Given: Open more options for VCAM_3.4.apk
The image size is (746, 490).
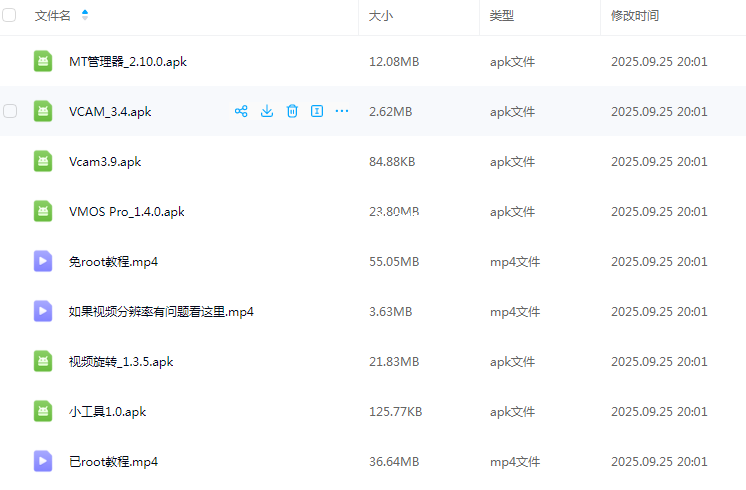Looking at the screenshot, I should pos(342,111).
